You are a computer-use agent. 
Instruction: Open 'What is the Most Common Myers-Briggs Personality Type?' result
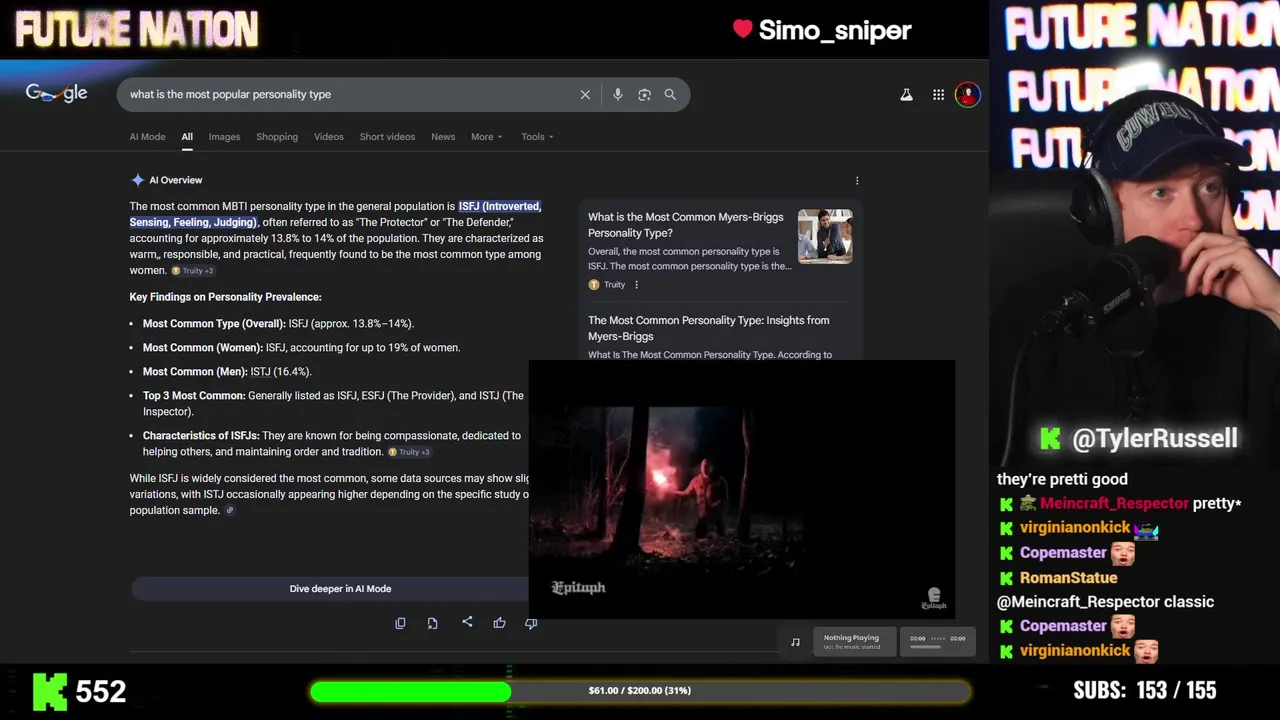coord(686,225)
